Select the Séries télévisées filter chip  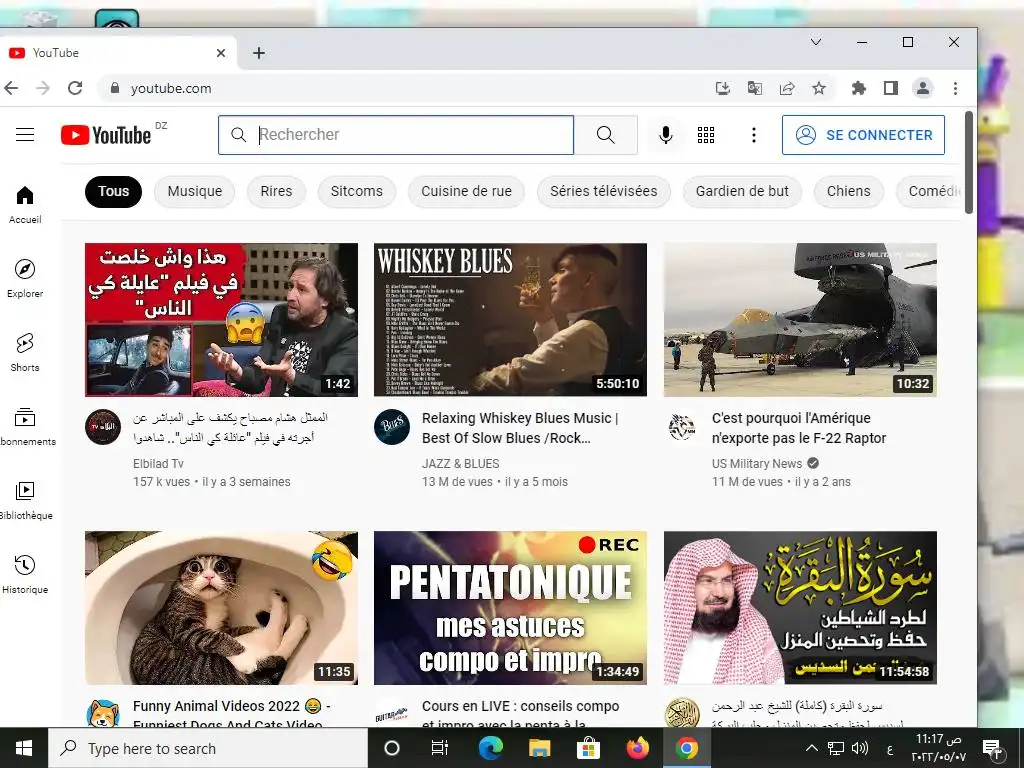[x=603, y=191]
